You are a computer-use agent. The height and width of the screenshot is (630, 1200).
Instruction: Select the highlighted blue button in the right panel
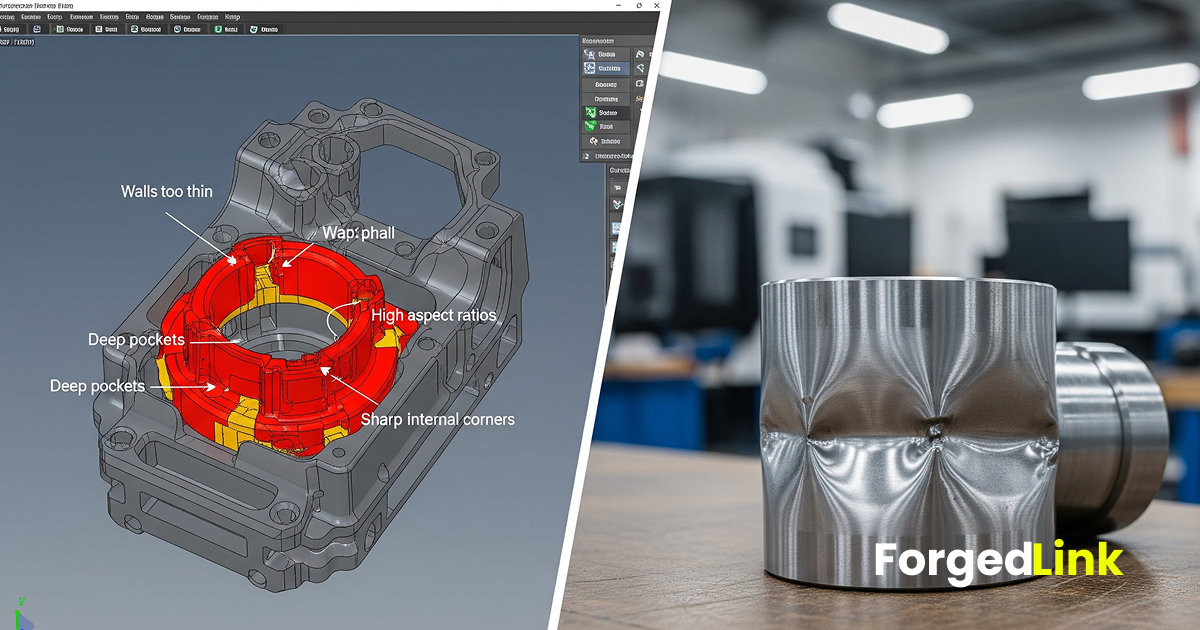coord(606,69)
